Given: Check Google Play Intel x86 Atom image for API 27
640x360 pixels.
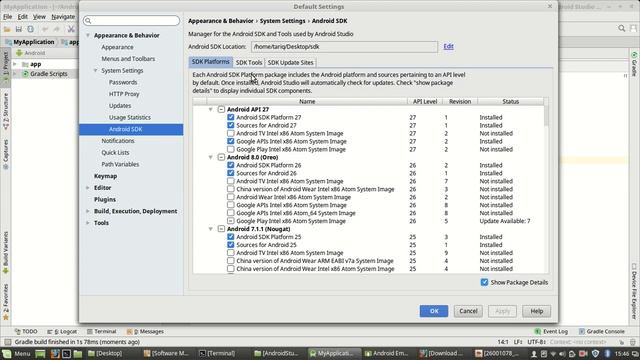Looking at the screenshot, I should coord(231,149).
